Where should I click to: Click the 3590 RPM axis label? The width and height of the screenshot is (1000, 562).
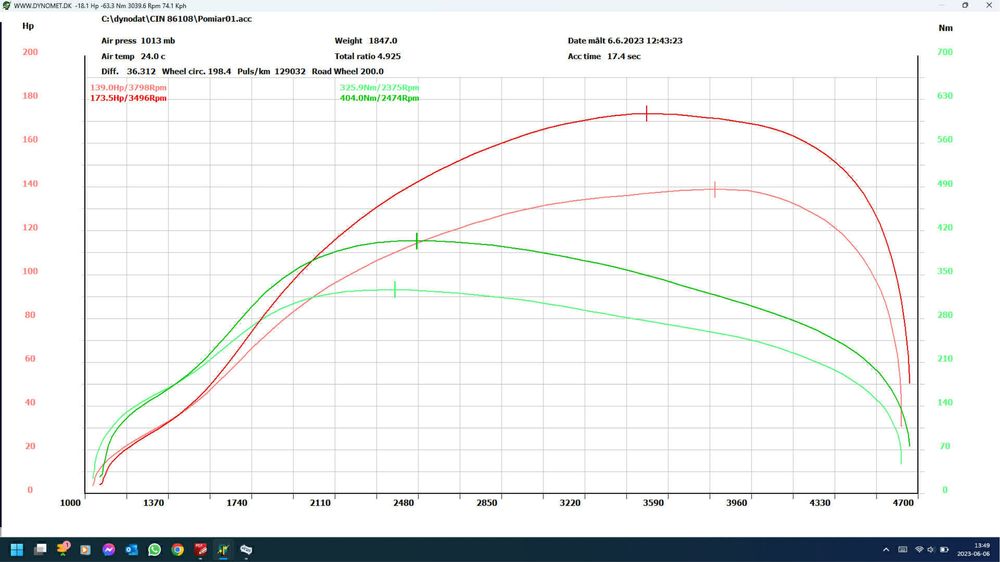pos(653,503)
